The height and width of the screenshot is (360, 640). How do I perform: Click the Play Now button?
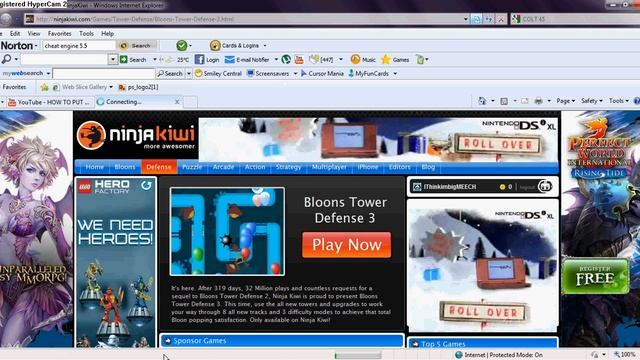pyautogui.click(x=347, y=245)
